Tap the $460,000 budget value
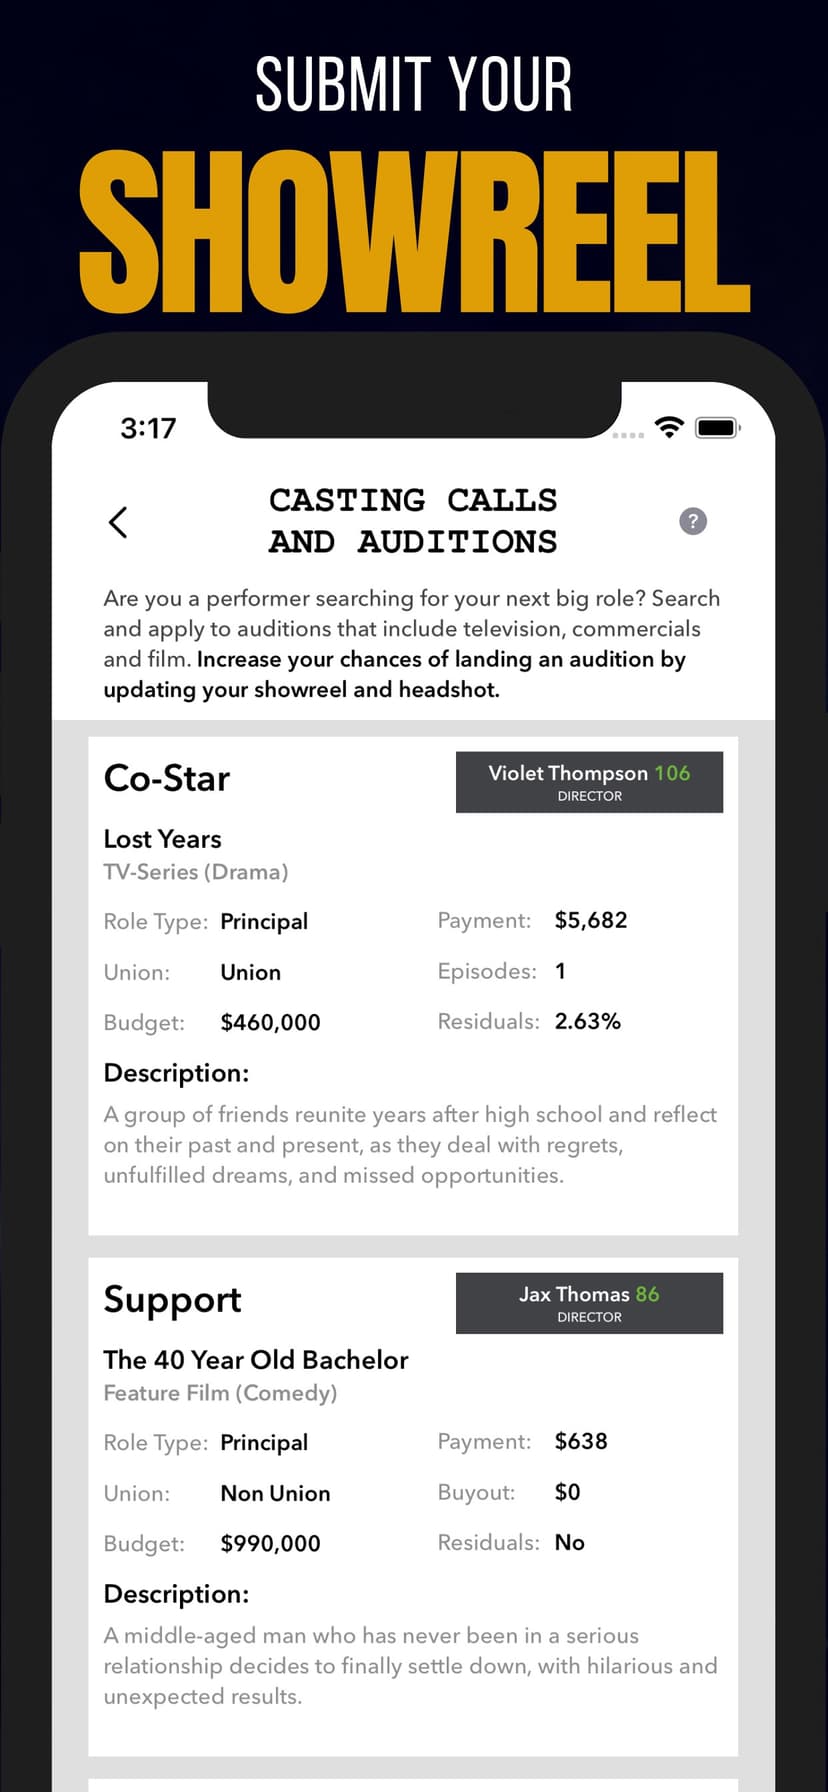Viewport: 828px width, 1792px height. pyautogui.click(x=270, y=1022)
